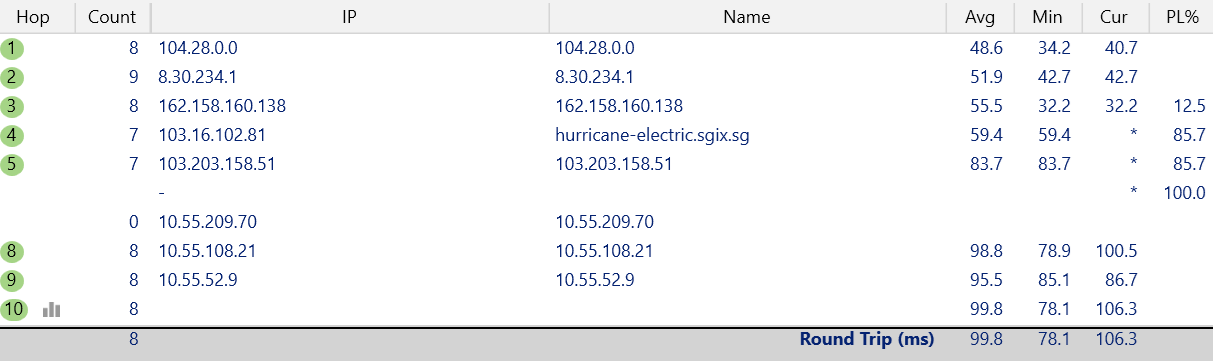This screenshot has height=361, width=1213.
Task: Click the hop 3 number badge
Action: (x=12, y=106)
